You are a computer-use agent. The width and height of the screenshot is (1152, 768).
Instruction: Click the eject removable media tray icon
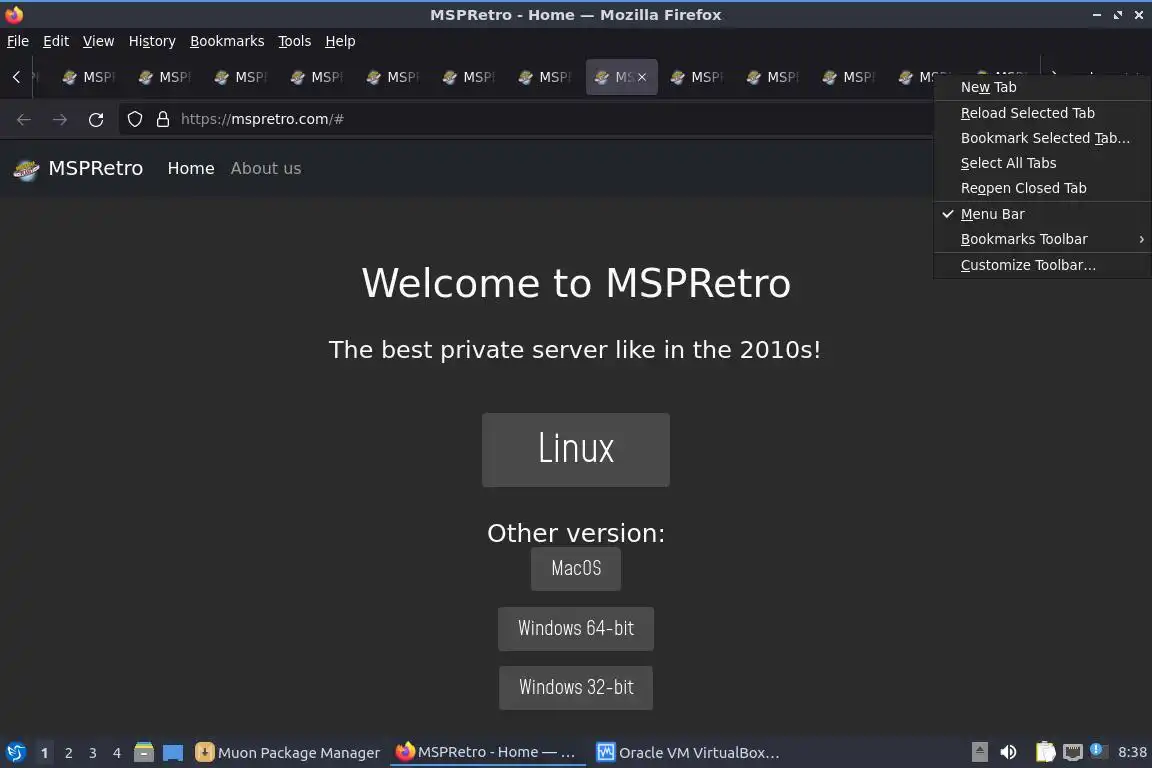point(979,752)
